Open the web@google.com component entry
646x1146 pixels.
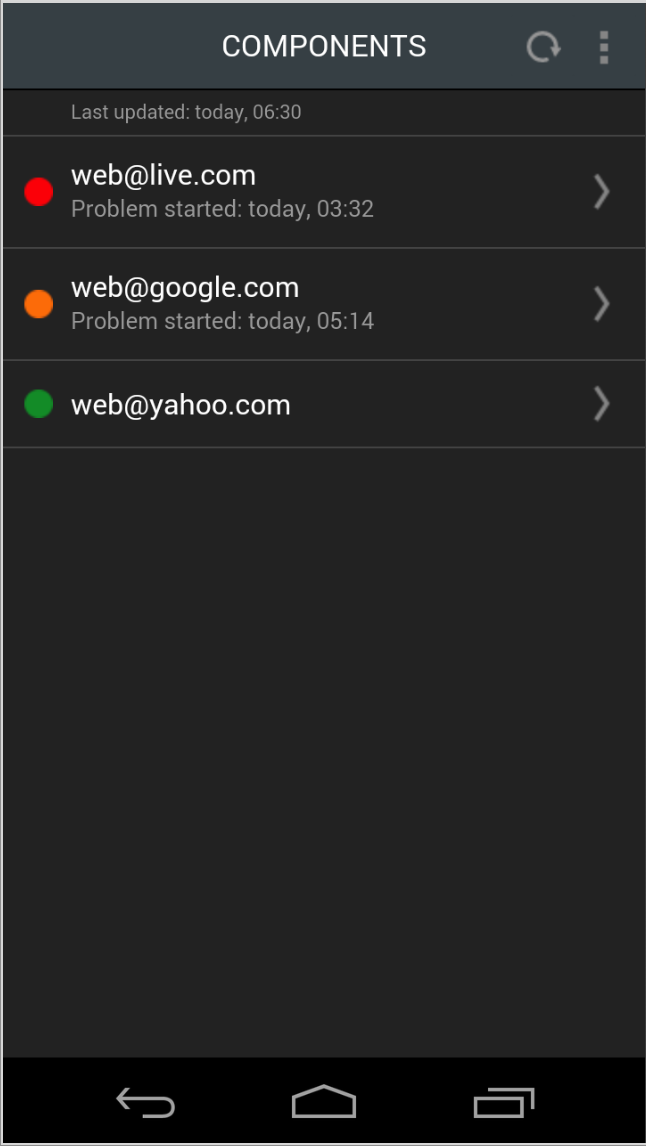coord(323,304)
